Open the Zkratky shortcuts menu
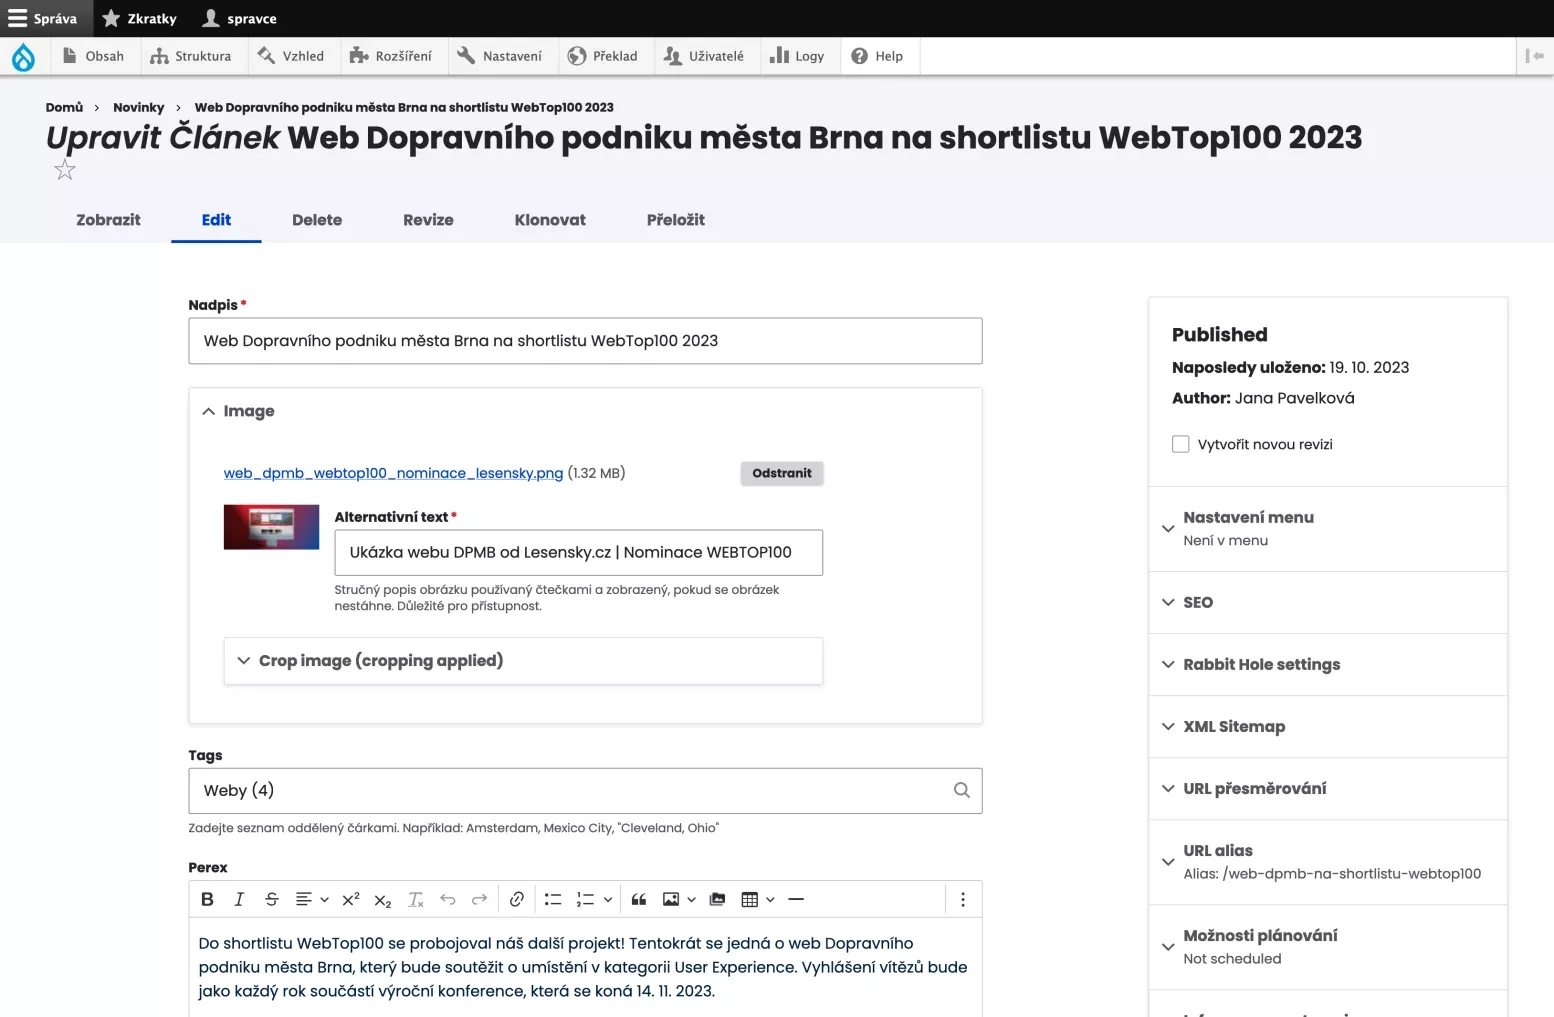Viewport: 1554px width, 1017px height. point(140,18)
